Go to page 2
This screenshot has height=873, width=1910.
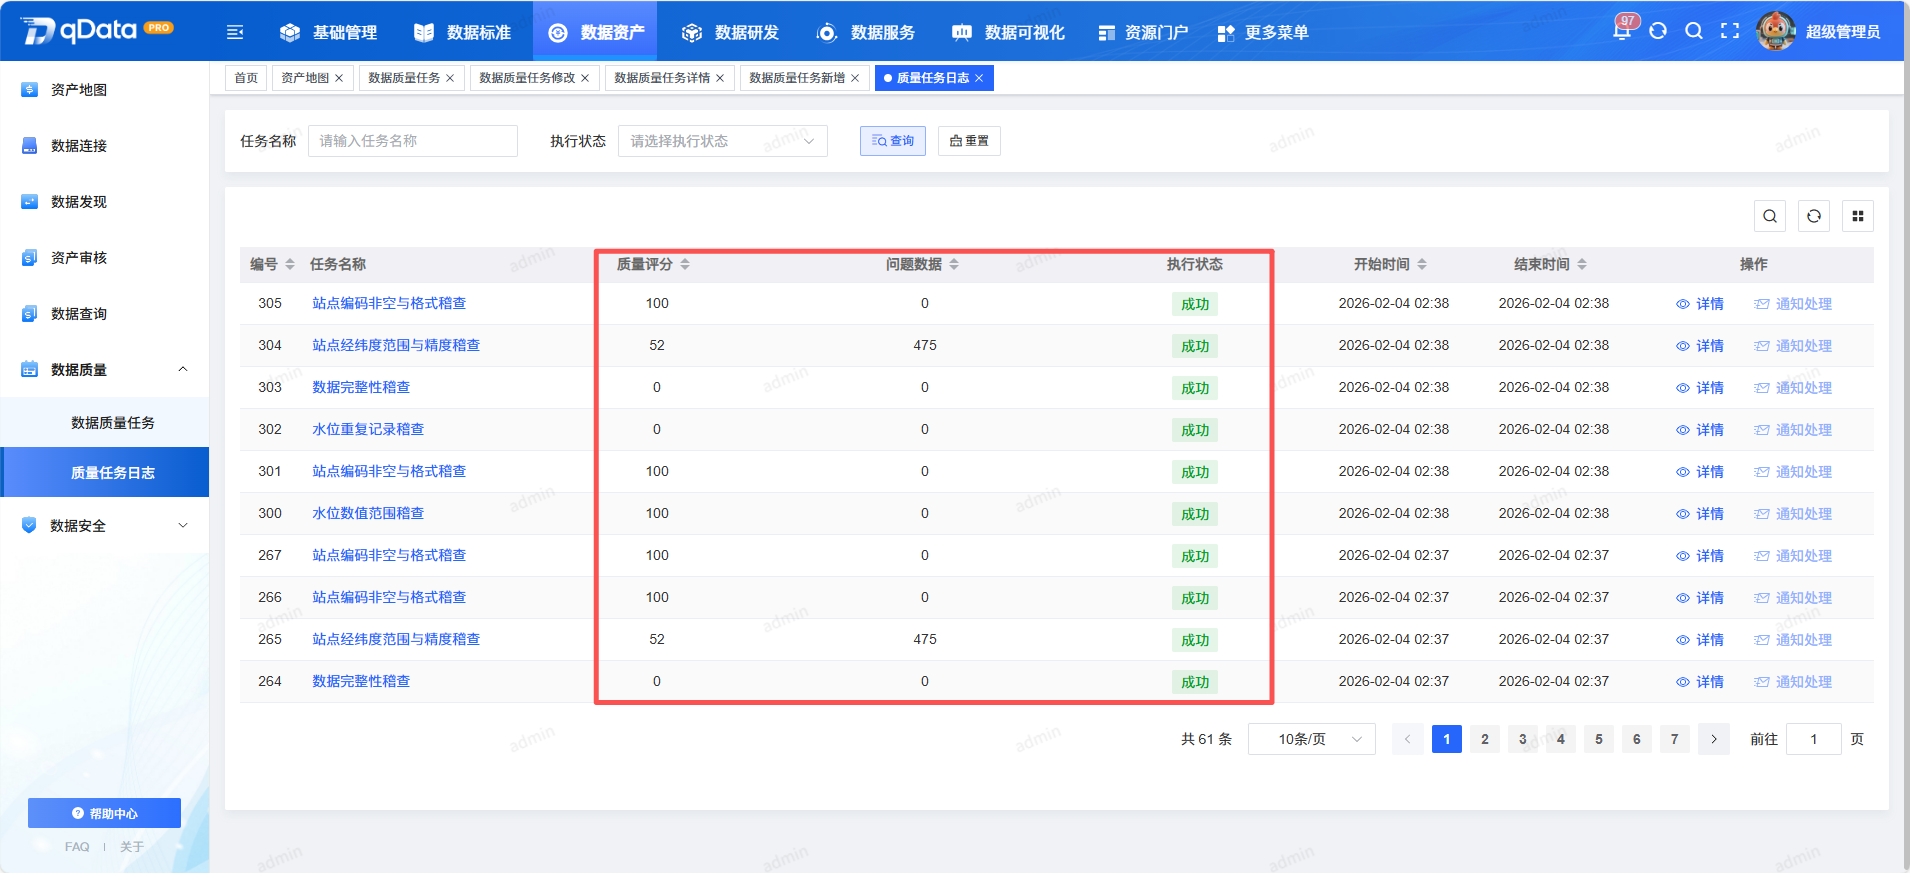pos(1485,739)
